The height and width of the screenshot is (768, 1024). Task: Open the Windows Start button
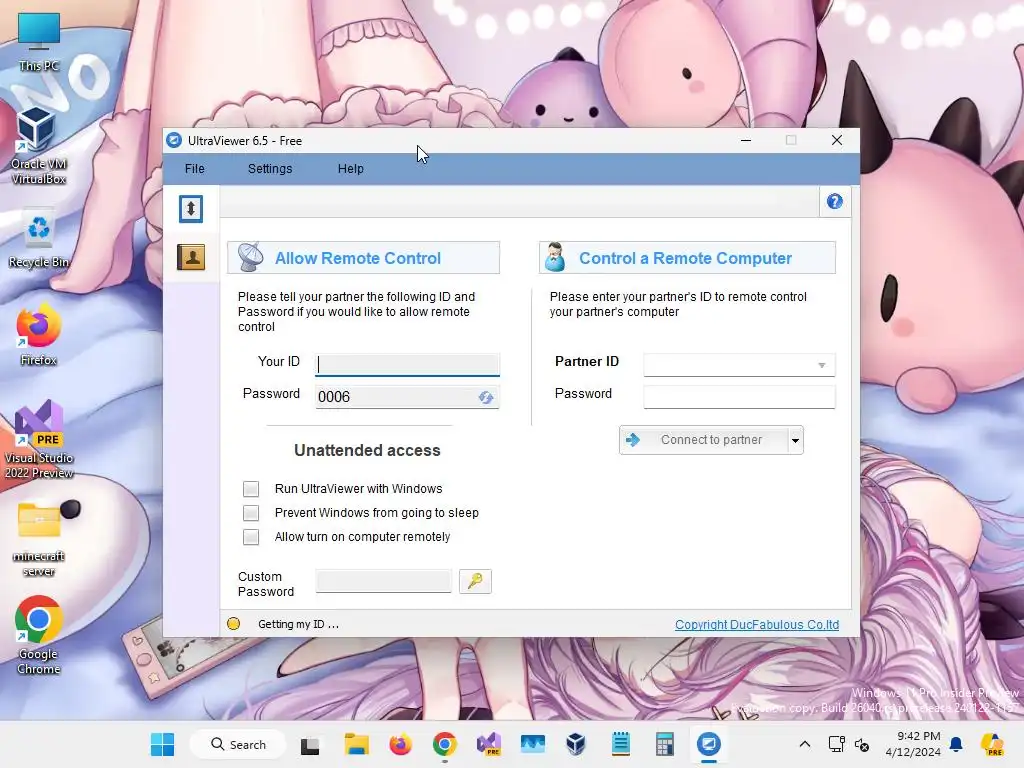[x=162, y=744]
